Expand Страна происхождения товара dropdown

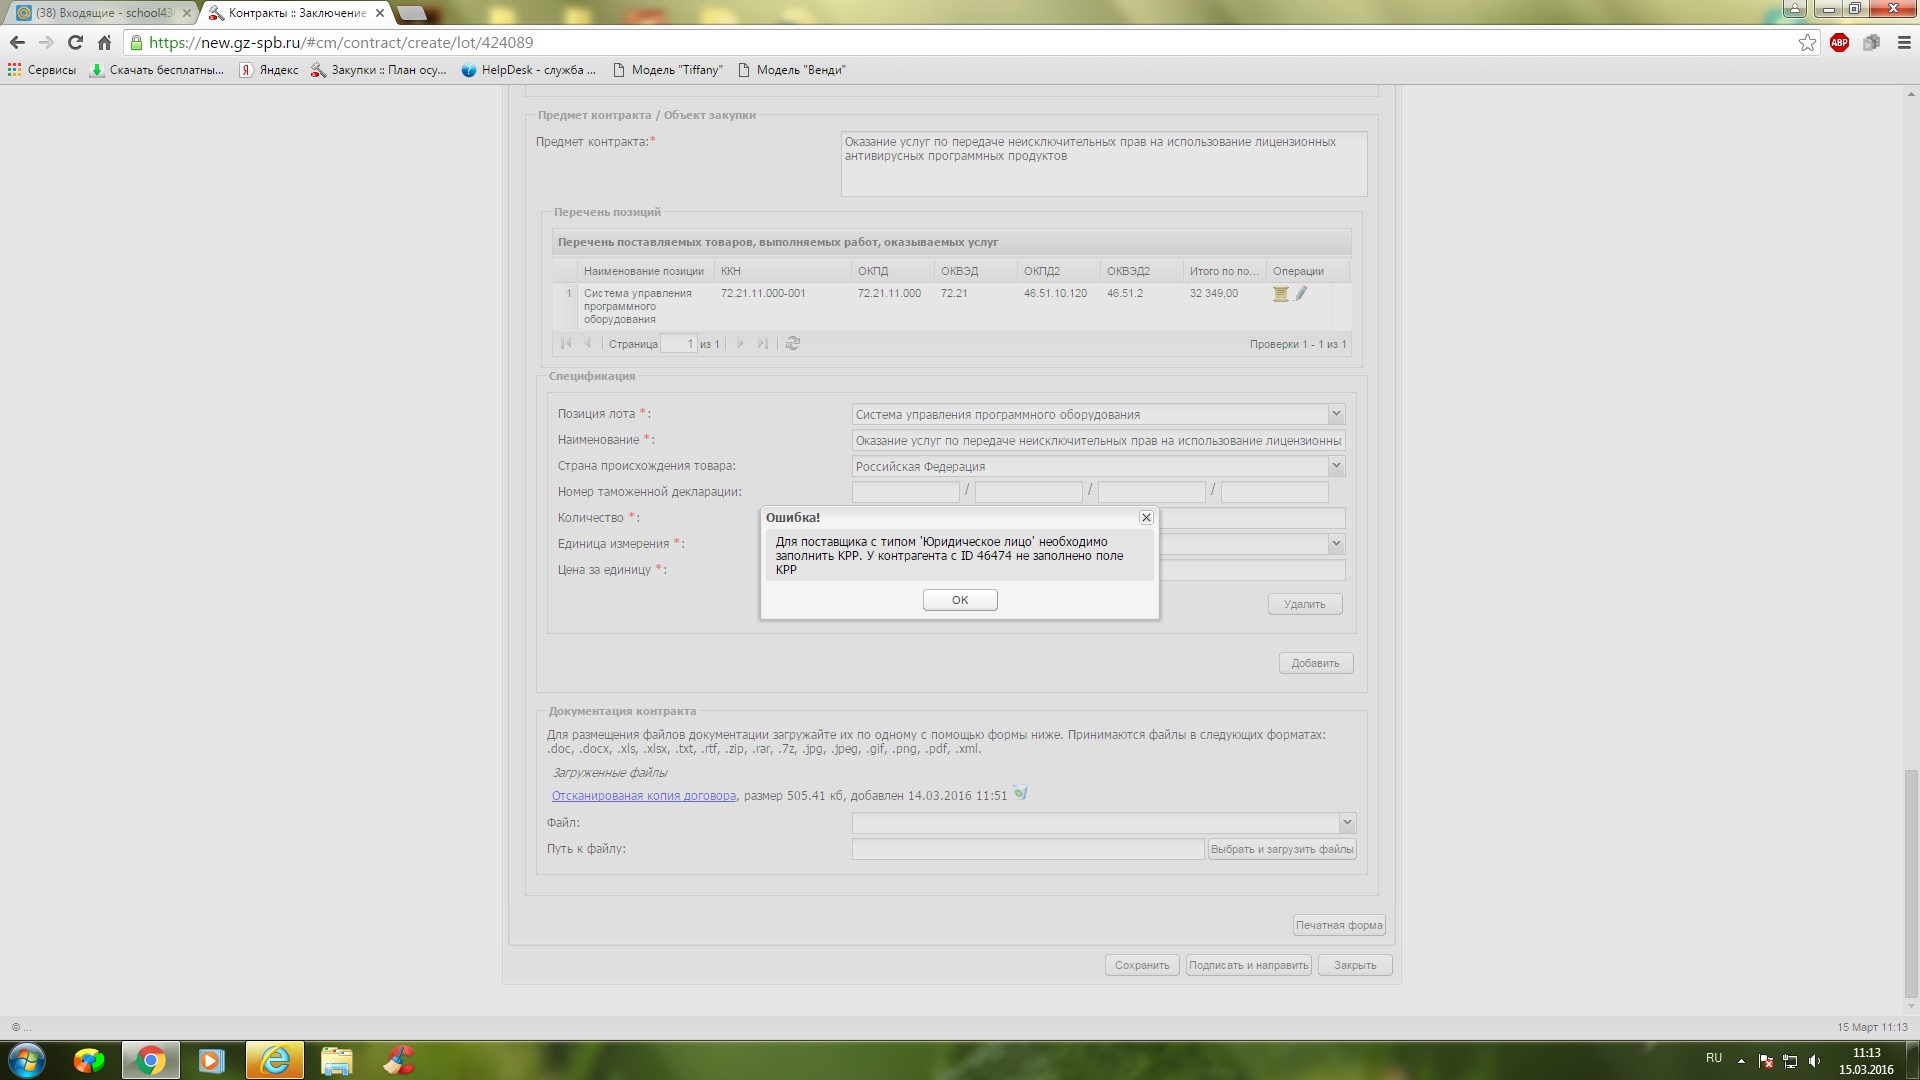[1336, 466]
